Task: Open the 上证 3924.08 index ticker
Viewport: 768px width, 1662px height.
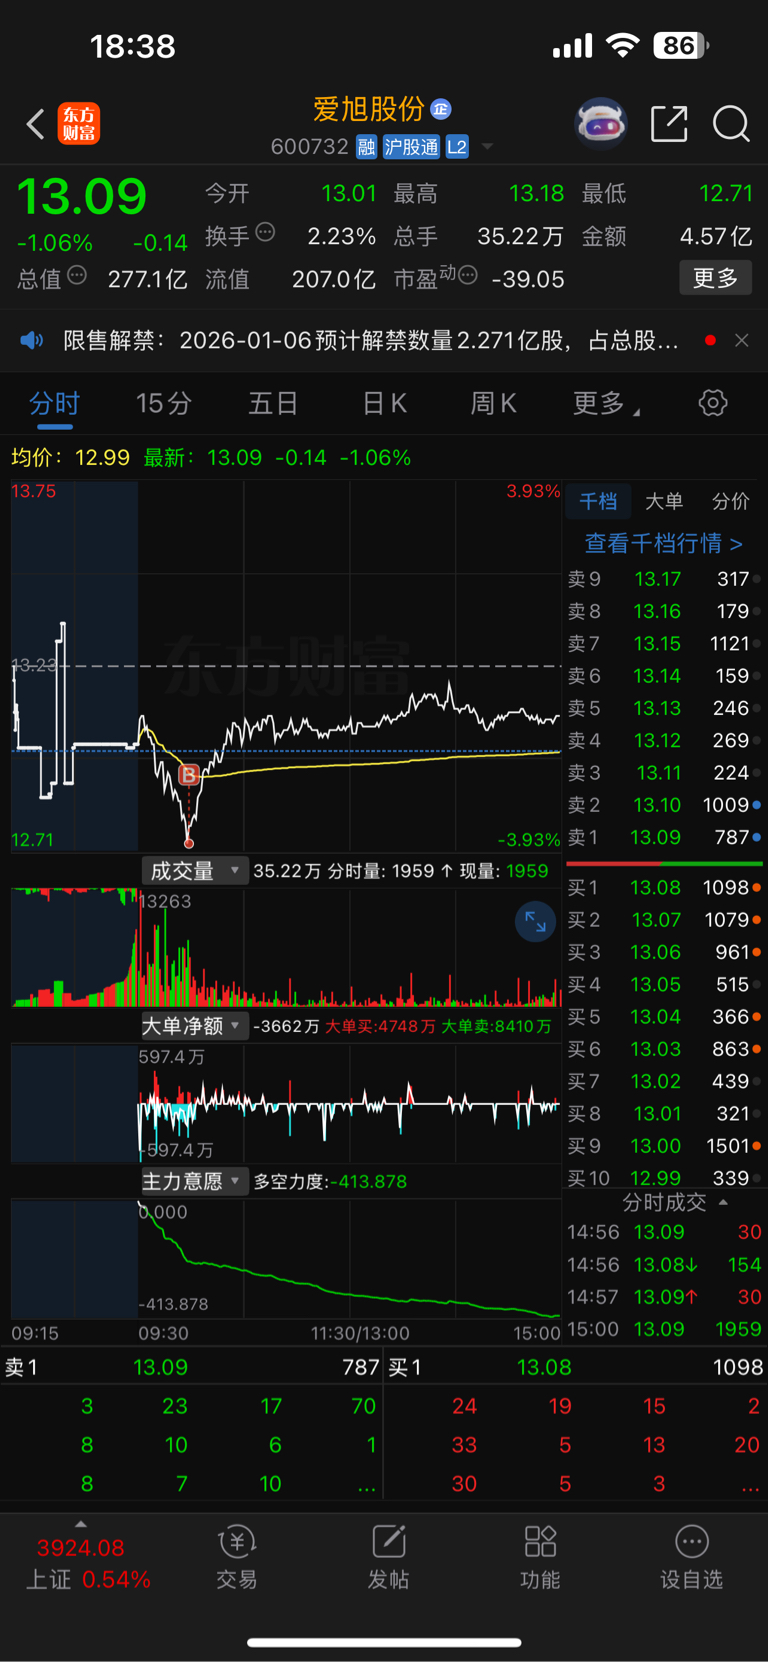Action: 88,1564
